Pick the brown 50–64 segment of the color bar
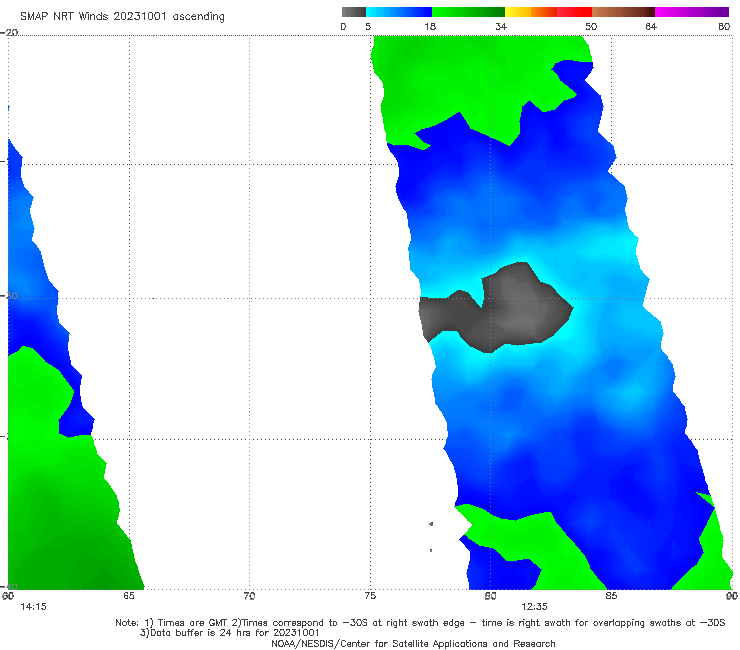 pyautogui.click(x=623, y=12)
